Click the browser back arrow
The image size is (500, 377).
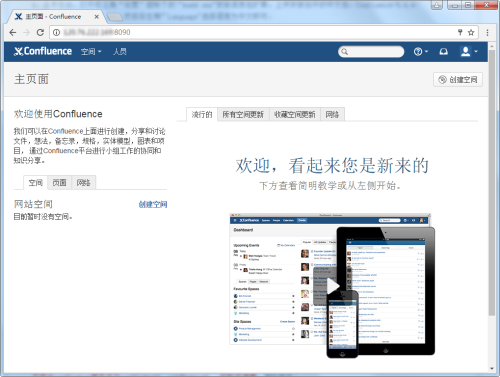pyautogui.click(x=13, y=32)
